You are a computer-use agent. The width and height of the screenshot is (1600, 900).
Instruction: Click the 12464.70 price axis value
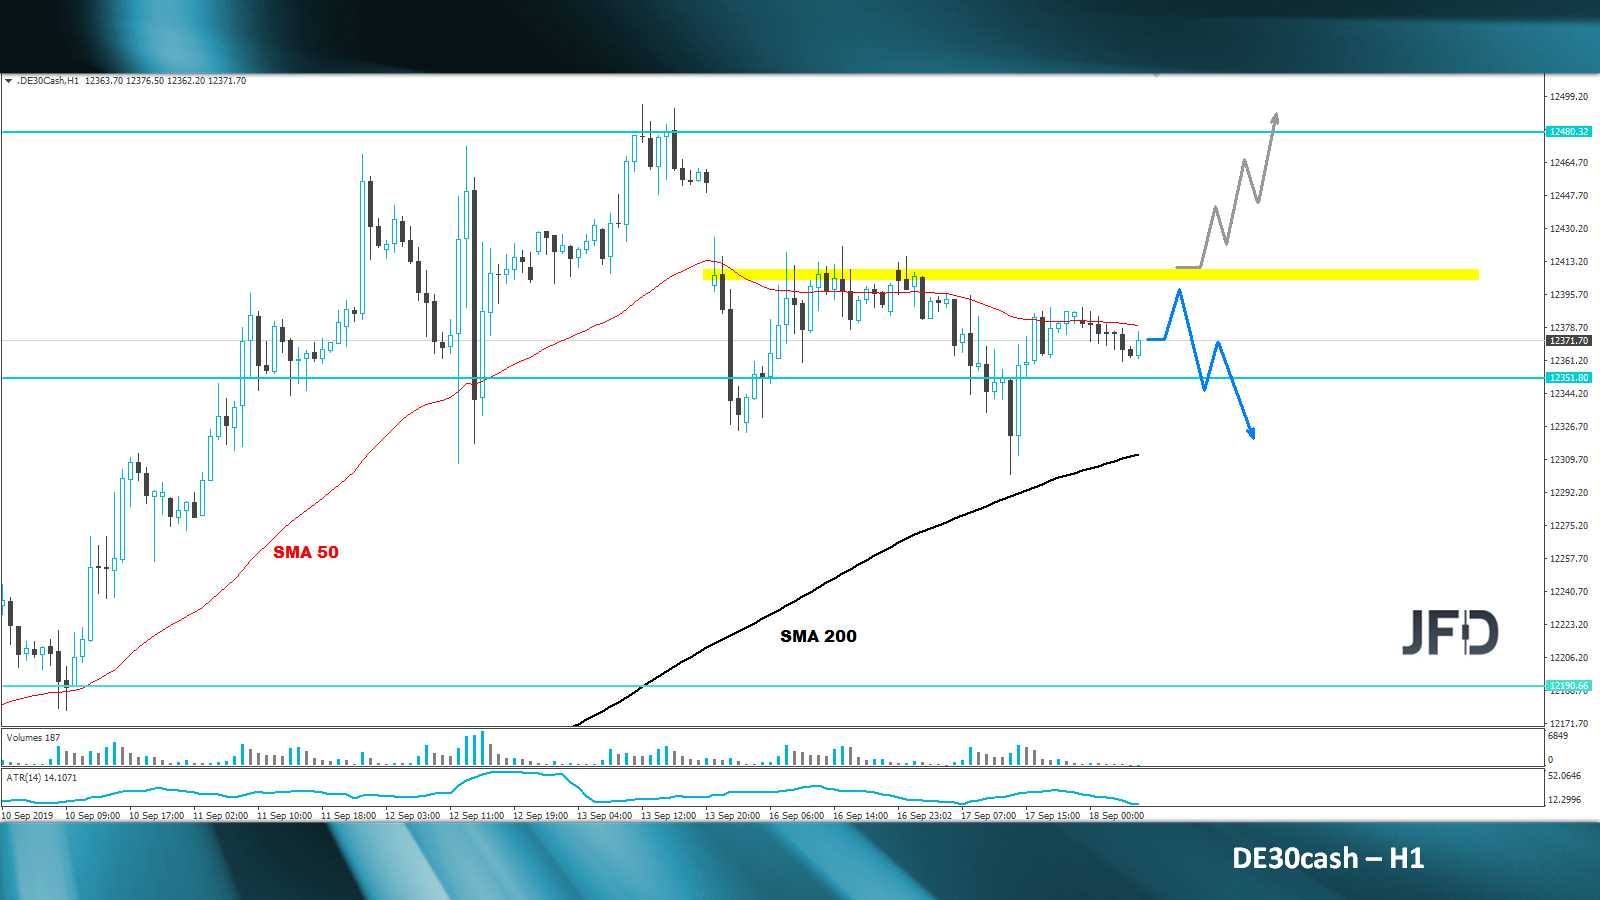click(1569, 163)
